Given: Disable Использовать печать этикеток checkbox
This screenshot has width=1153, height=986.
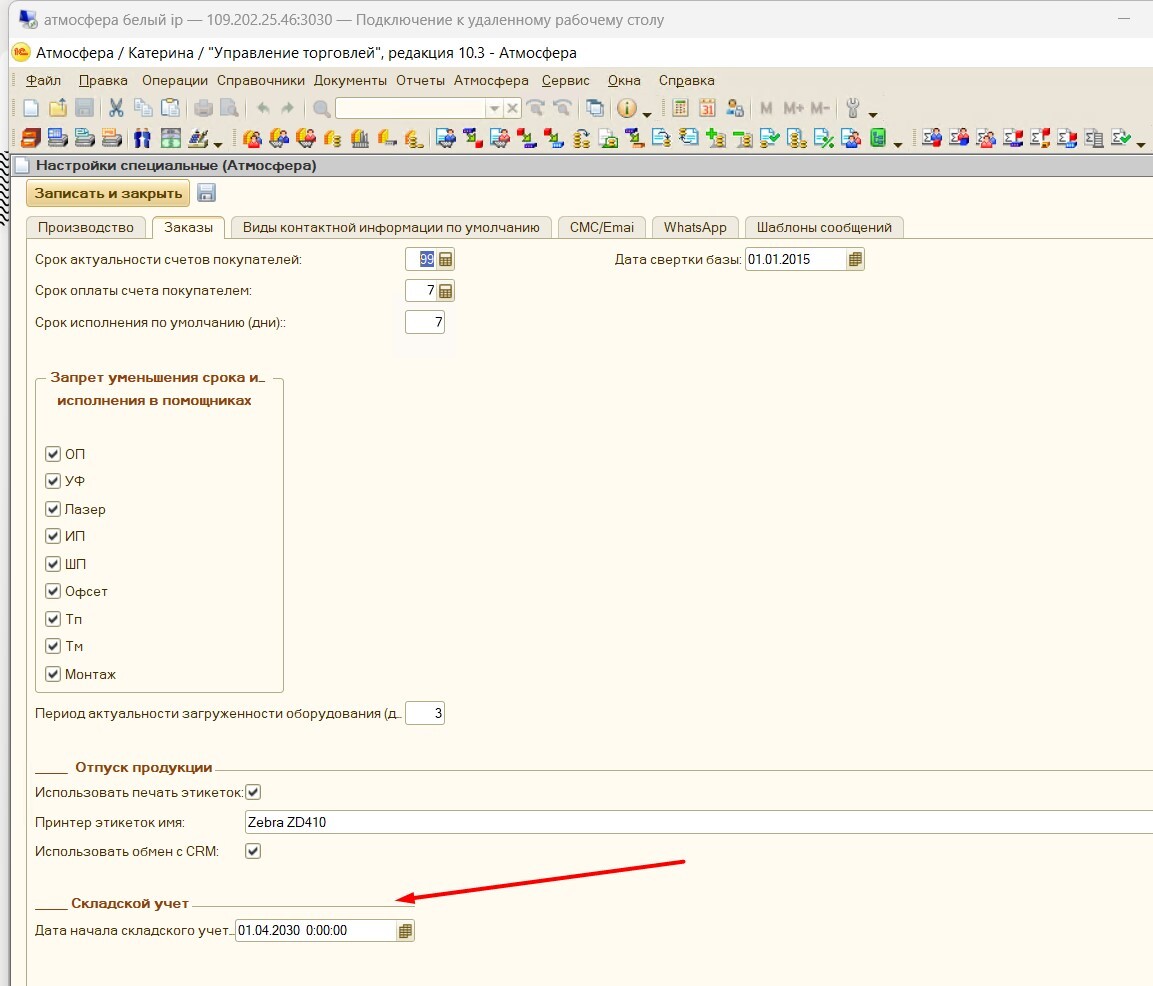Looking at the screenshot, I should [253, 792].
